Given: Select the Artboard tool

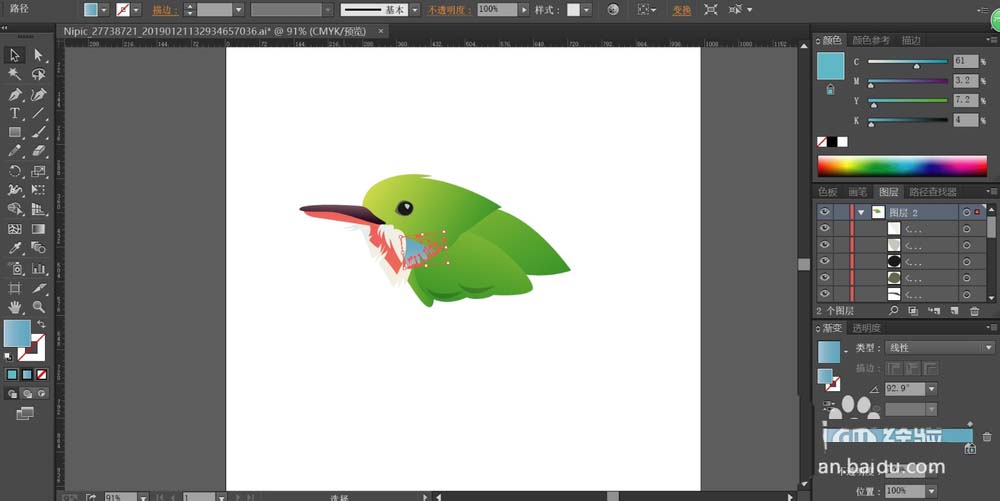Looking at the screenshot, I should click(x=15, y=288).
